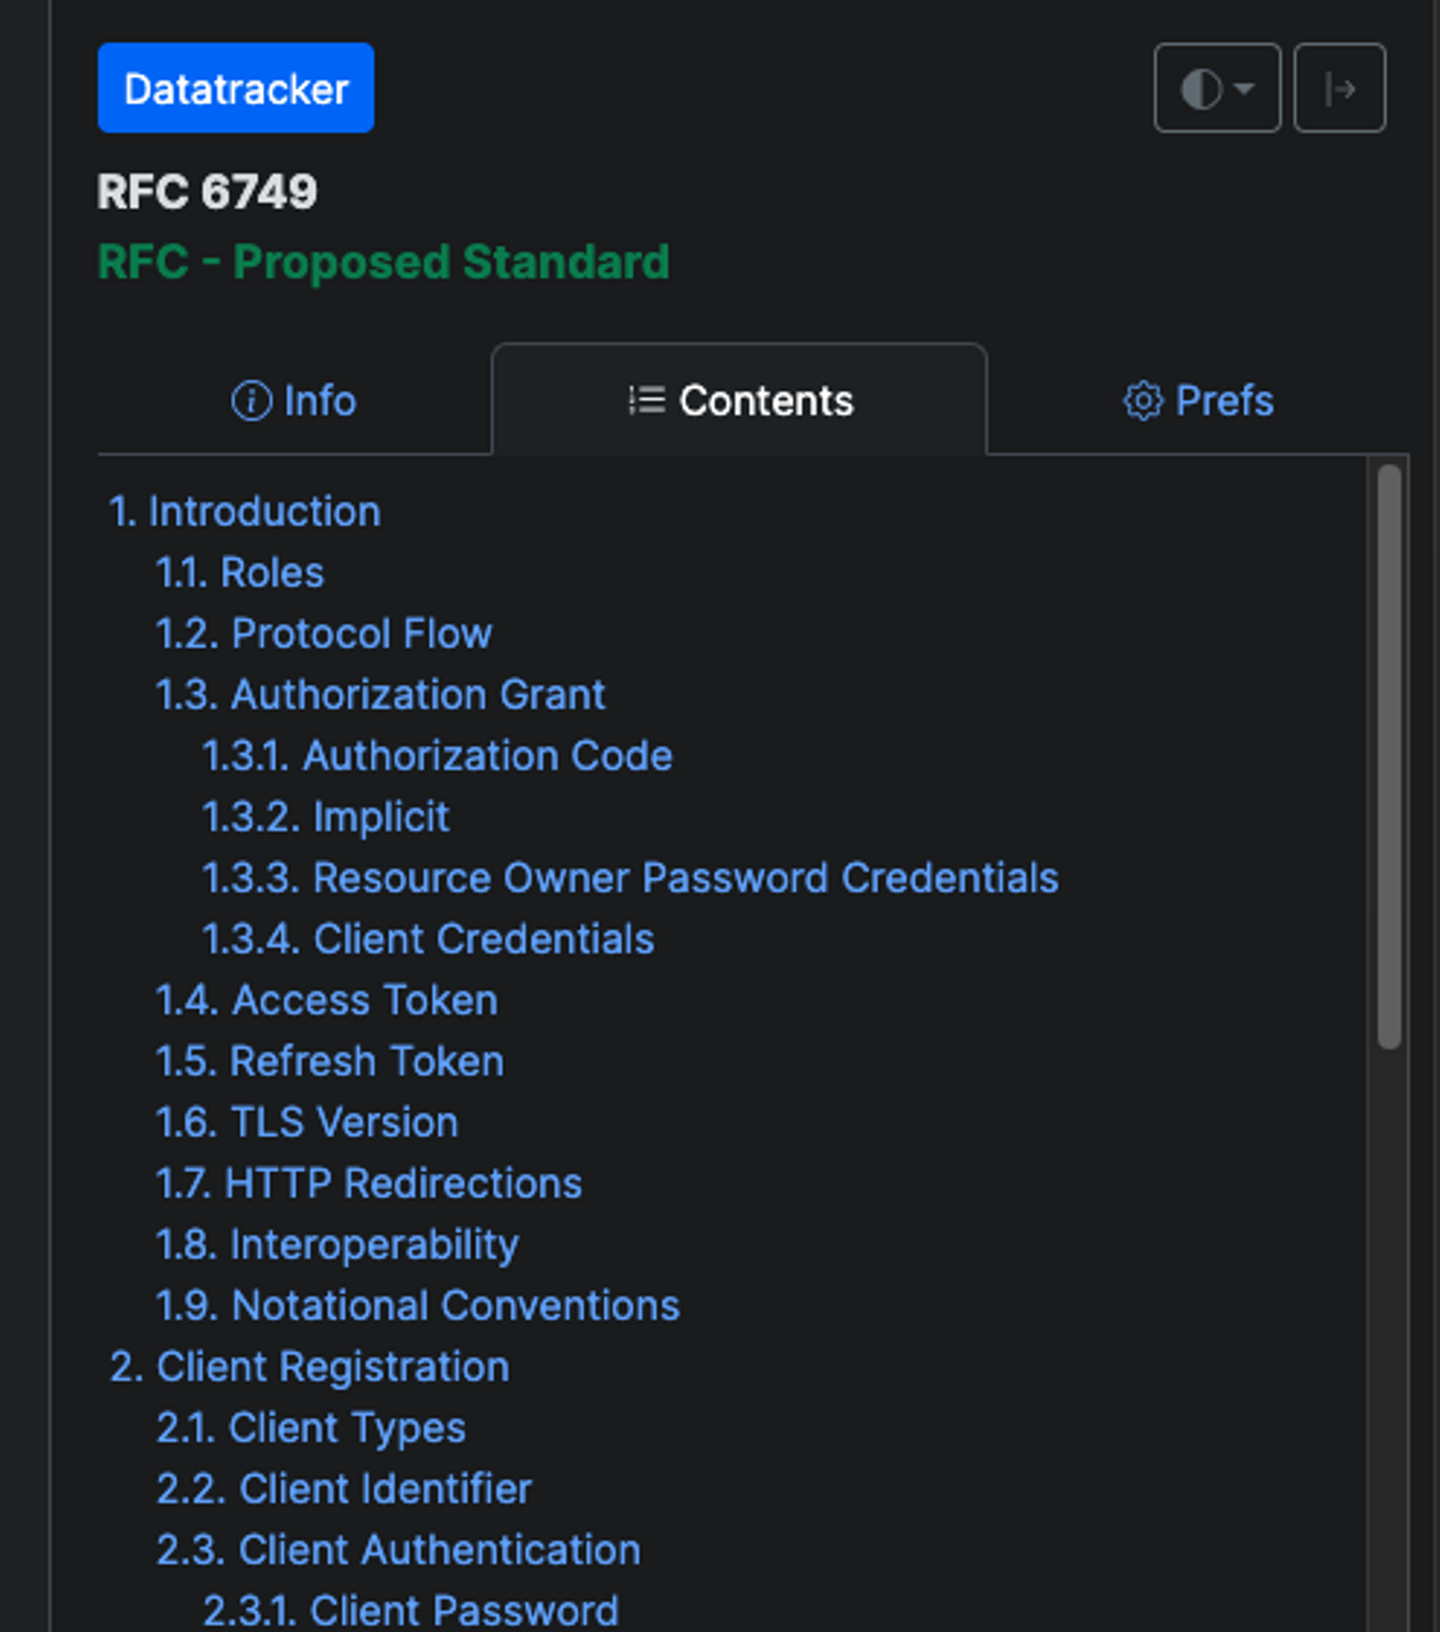Go to 1.1. Roles section
This screenshot has width=1440, height=1632.
[x=240, y=573]
